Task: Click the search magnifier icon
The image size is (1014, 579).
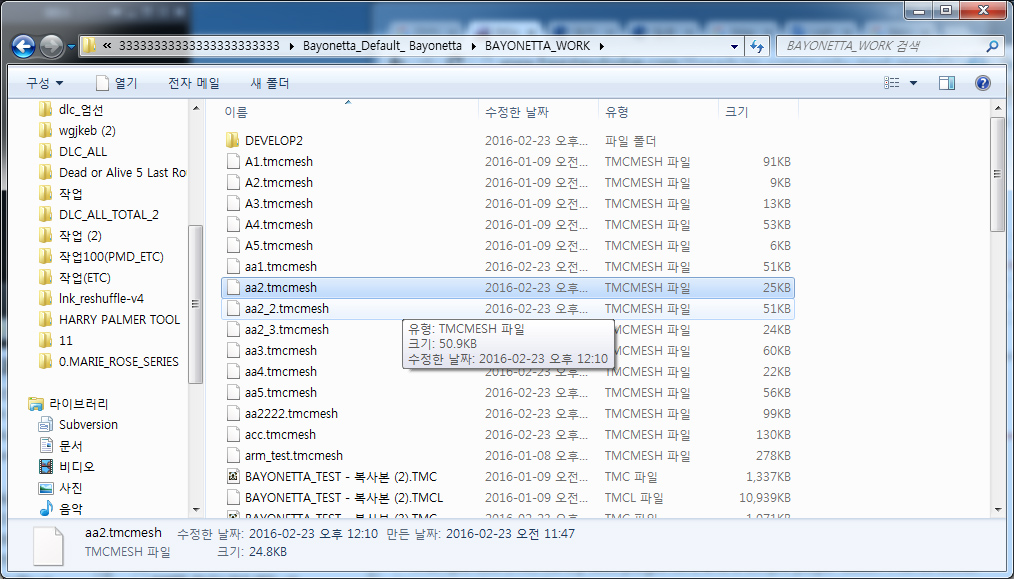Action: pos(992,46)
